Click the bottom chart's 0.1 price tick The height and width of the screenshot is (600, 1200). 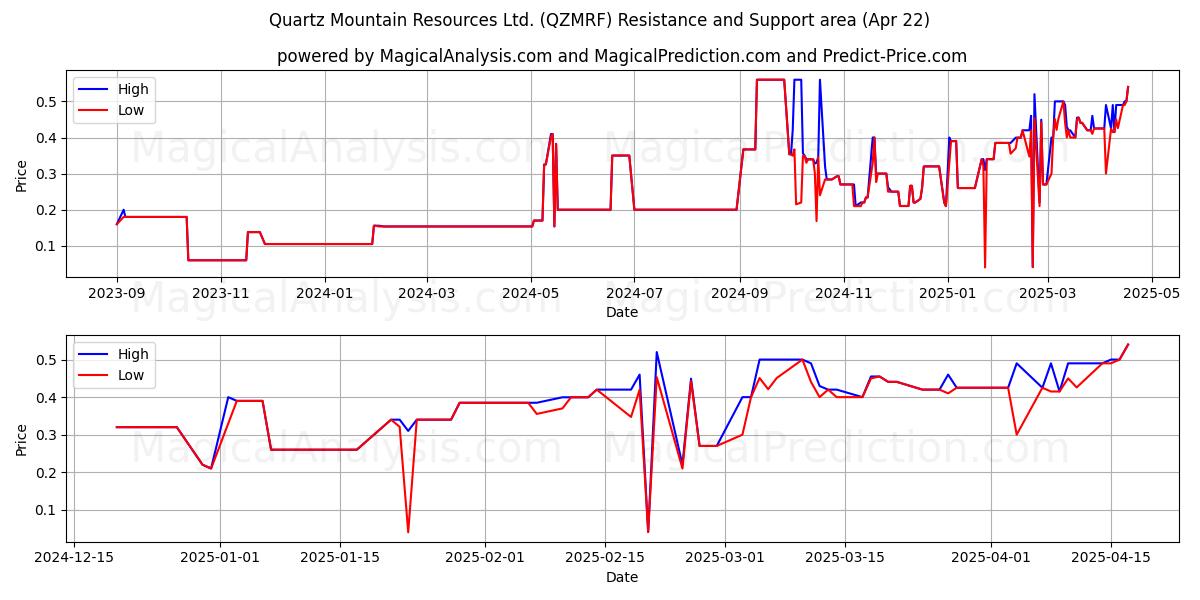tap(48, 510)
